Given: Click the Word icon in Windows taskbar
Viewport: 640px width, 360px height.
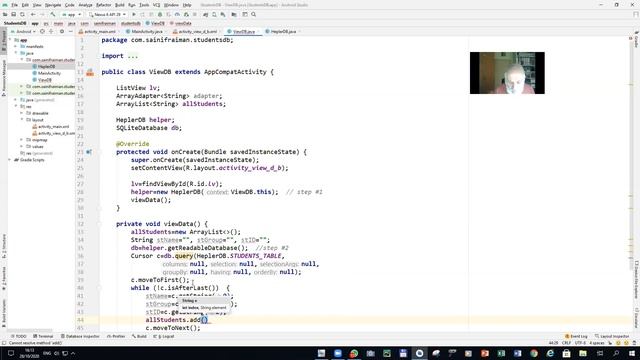Looking at the screenshot, I should pyautogui.click(x=518, y=353).
